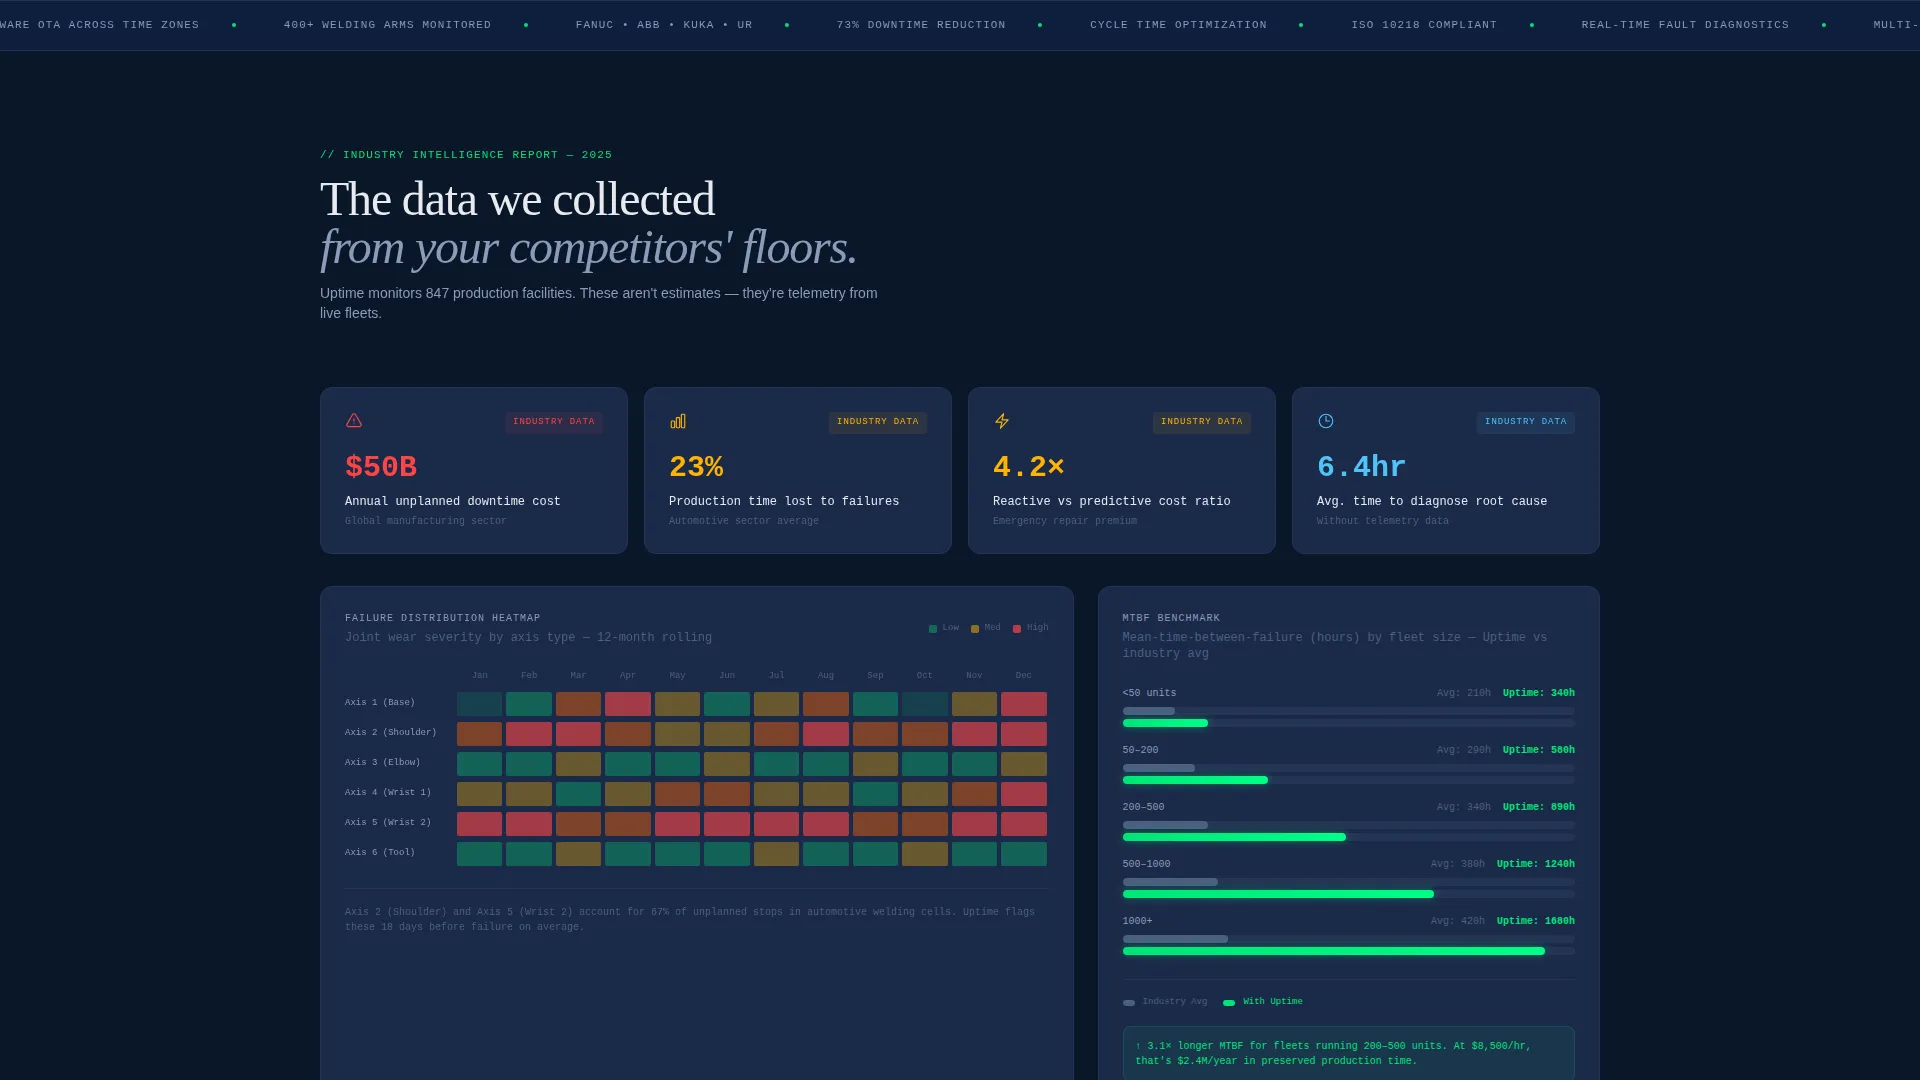1920x1080 pixels.
Task: Click the 23% value
Action: pyautogui.click(x=696, y=467)
